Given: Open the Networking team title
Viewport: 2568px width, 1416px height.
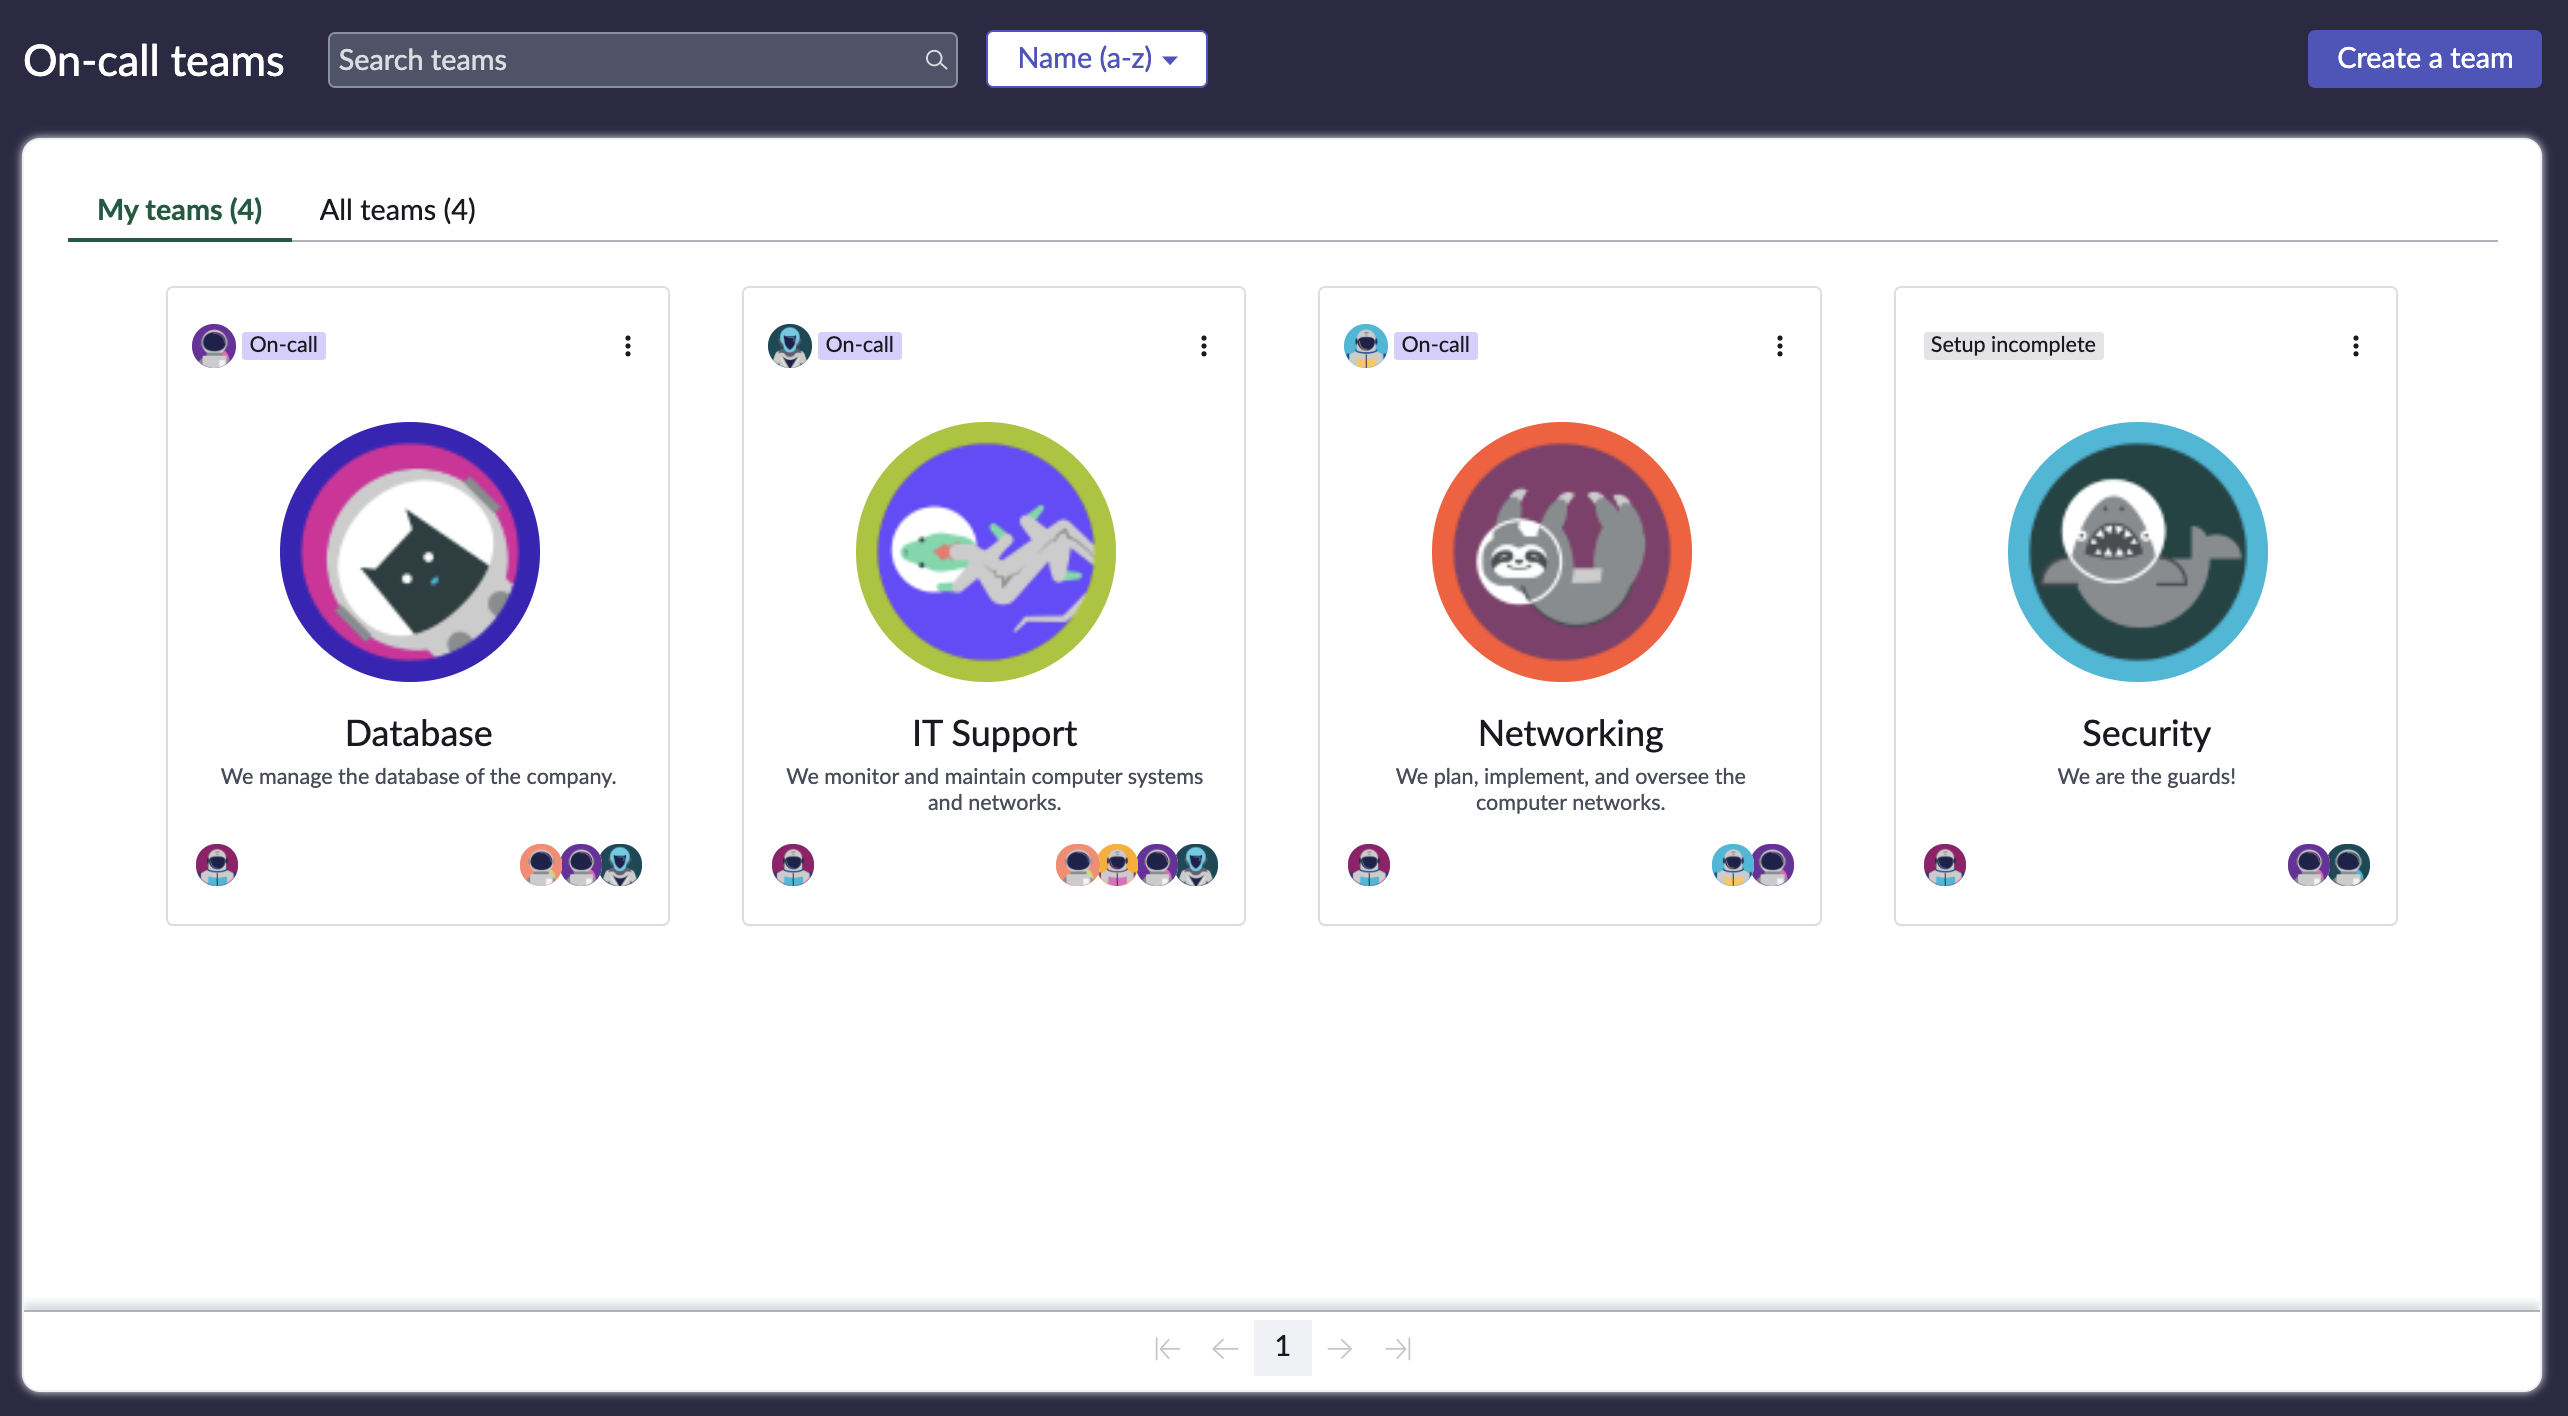Looking at the screenshot, I should point(1570,733).
